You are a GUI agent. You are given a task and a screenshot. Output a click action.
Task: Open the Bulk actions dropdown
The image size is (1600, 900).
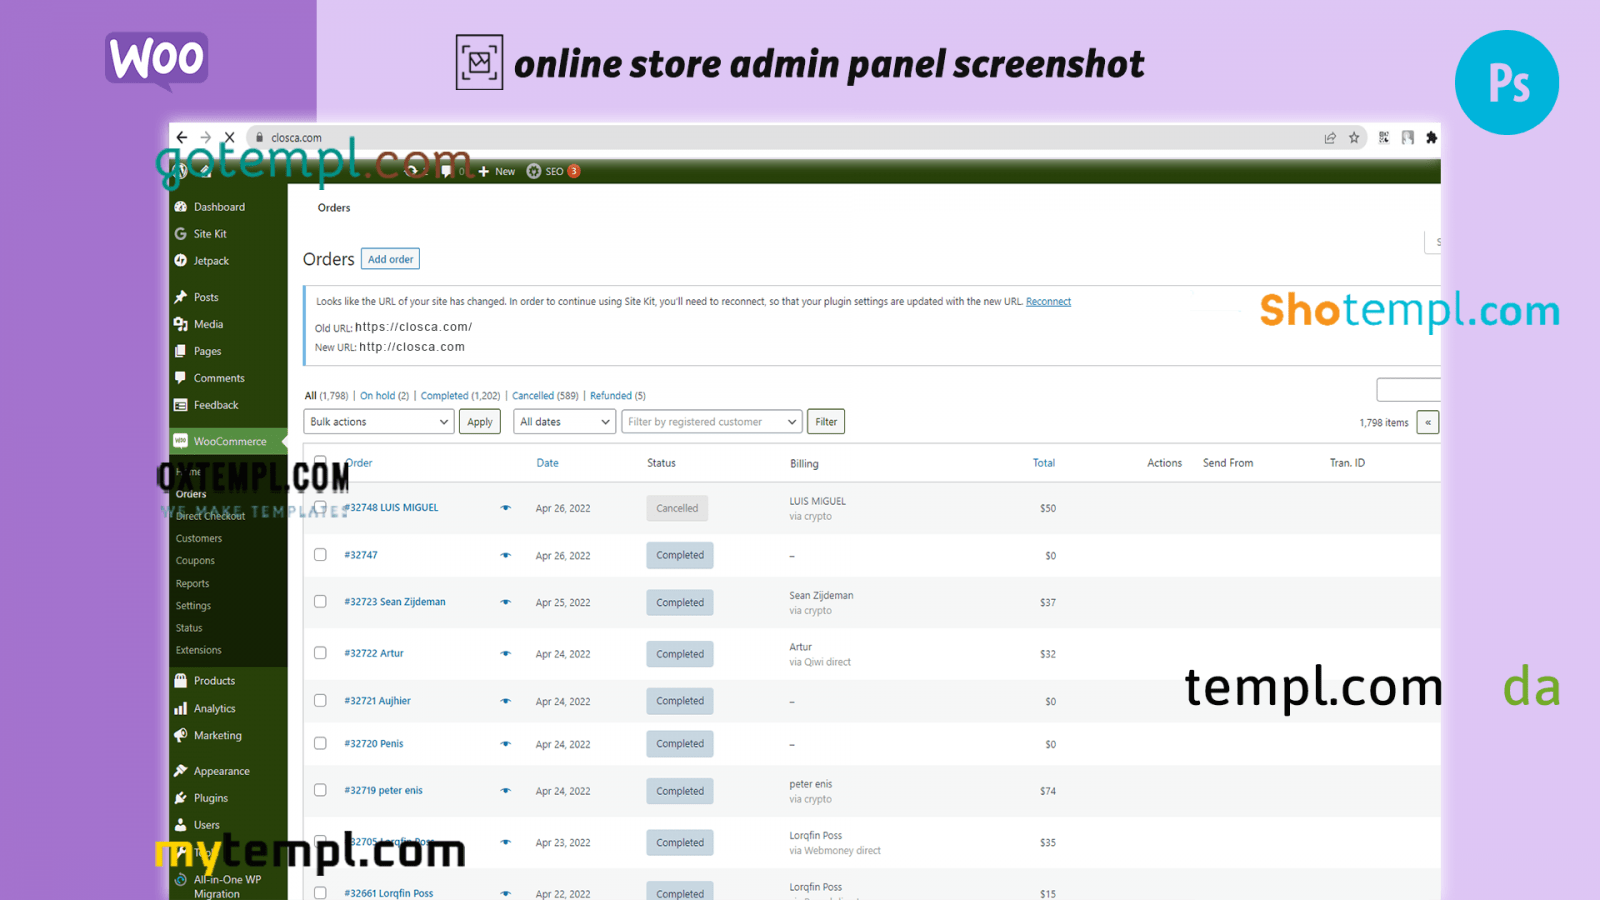click(x=378, y=422)
